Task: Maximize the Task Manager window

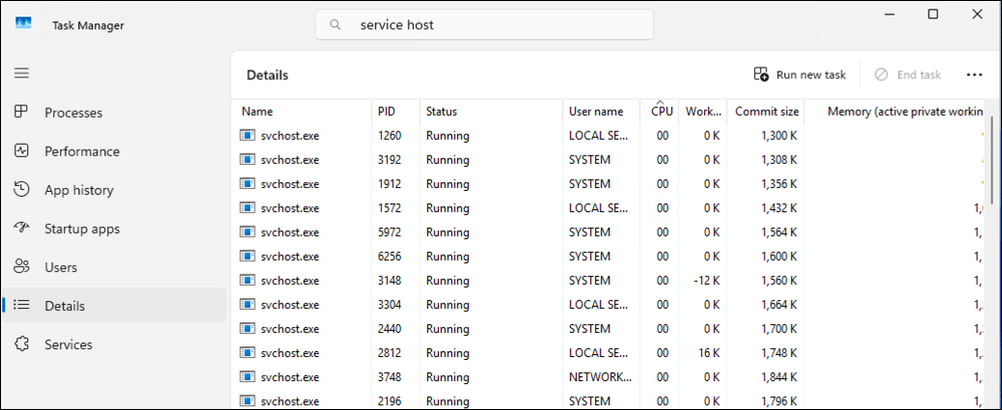Action: point(933,14)
